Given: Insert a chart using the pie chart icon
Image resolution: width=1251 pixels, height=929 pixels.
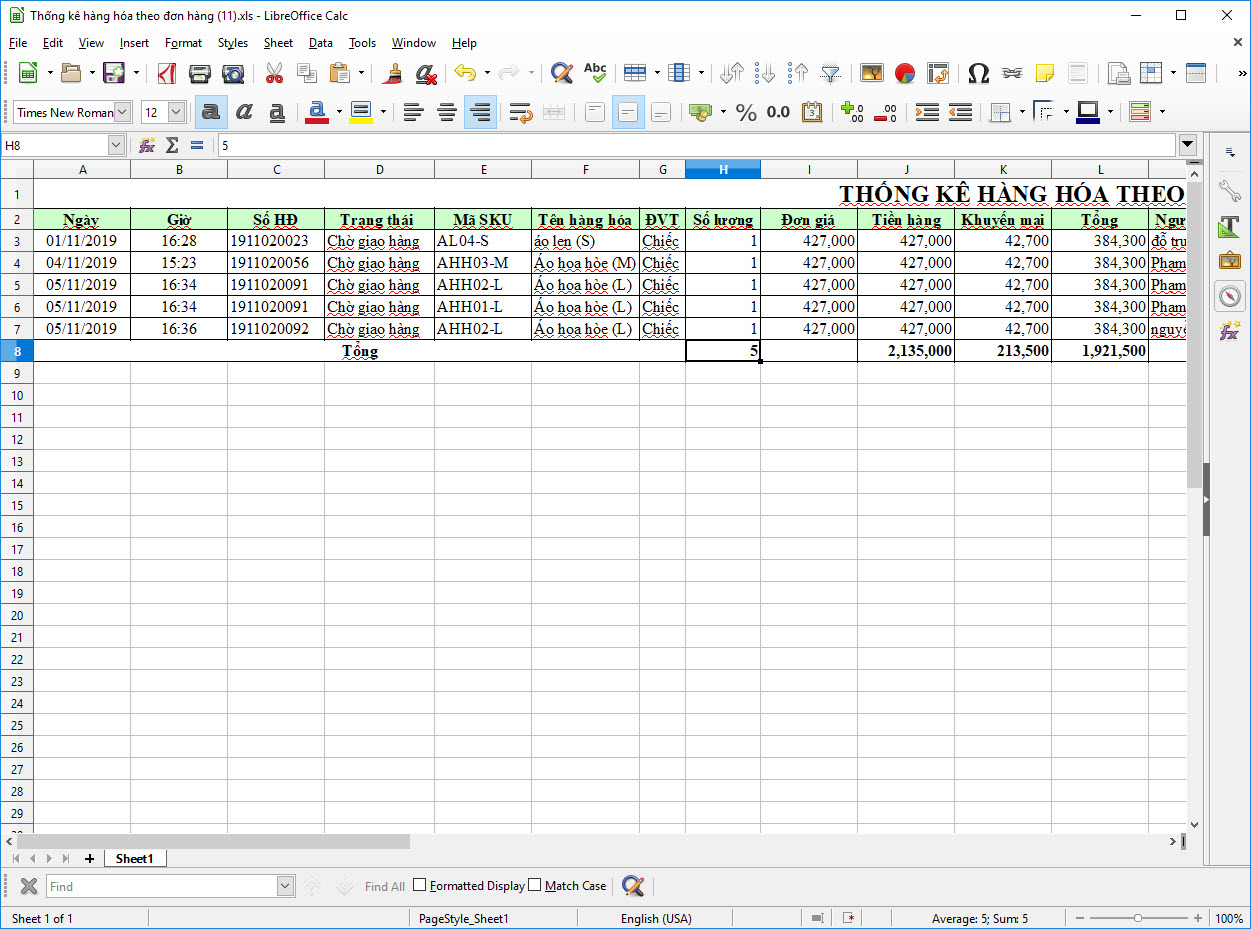Looking at the screenshot, I should pyautogui.click(x=905, y=73).
